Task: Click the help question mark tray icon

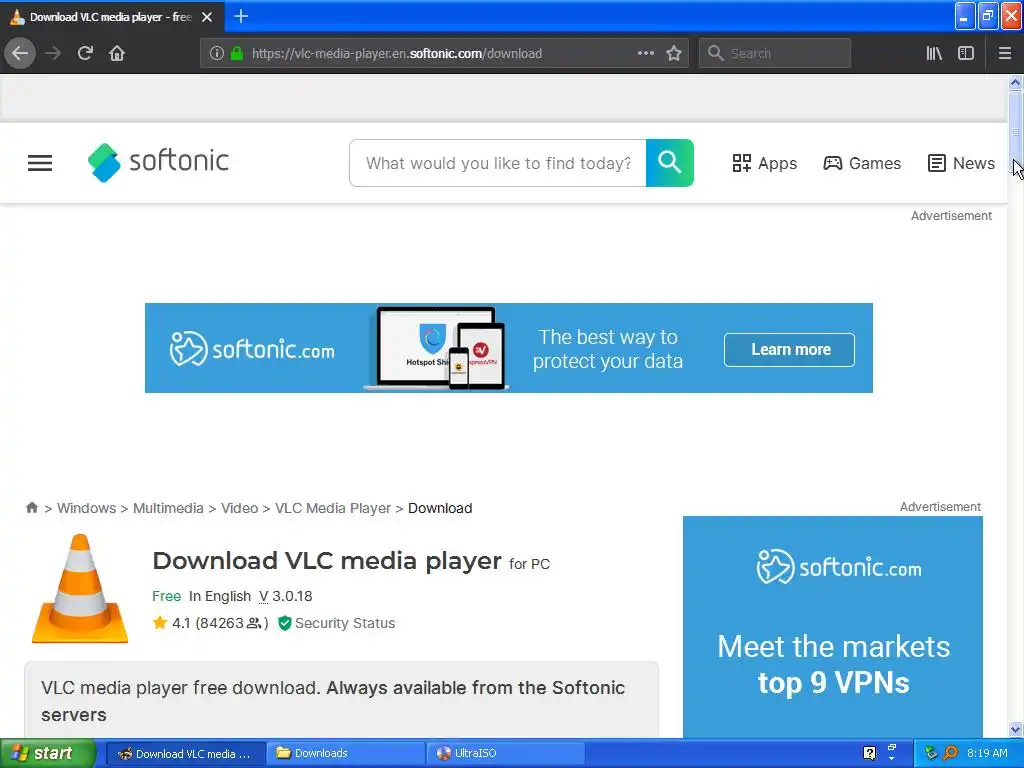Action: 869,753
